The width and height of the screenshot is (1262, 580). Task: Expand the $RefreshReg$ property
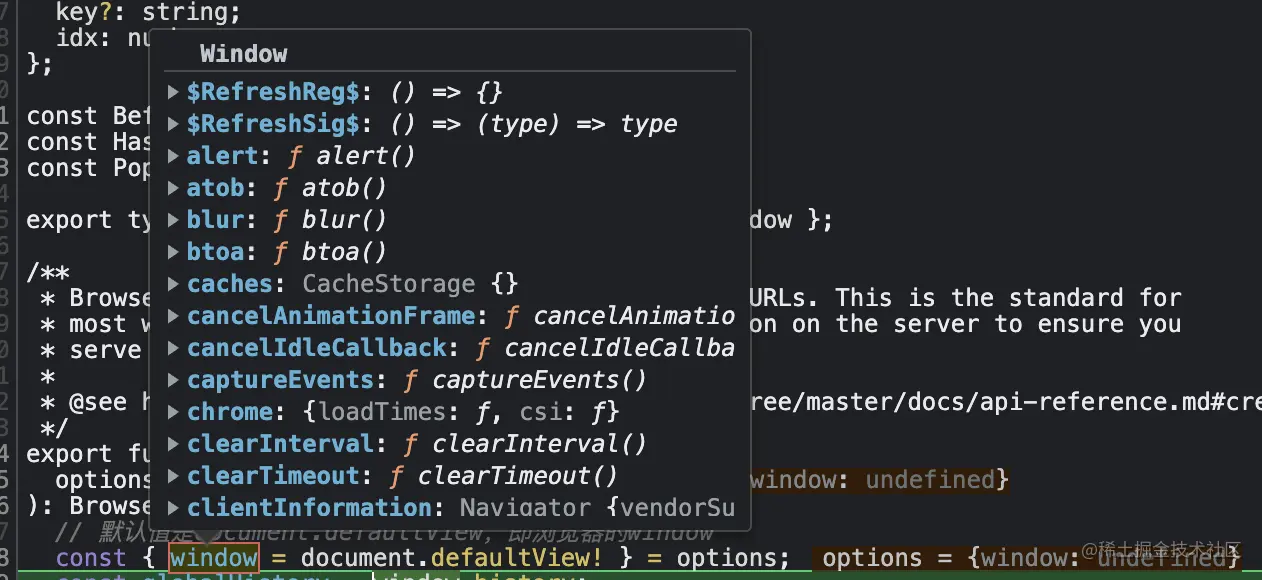[175, 93]
